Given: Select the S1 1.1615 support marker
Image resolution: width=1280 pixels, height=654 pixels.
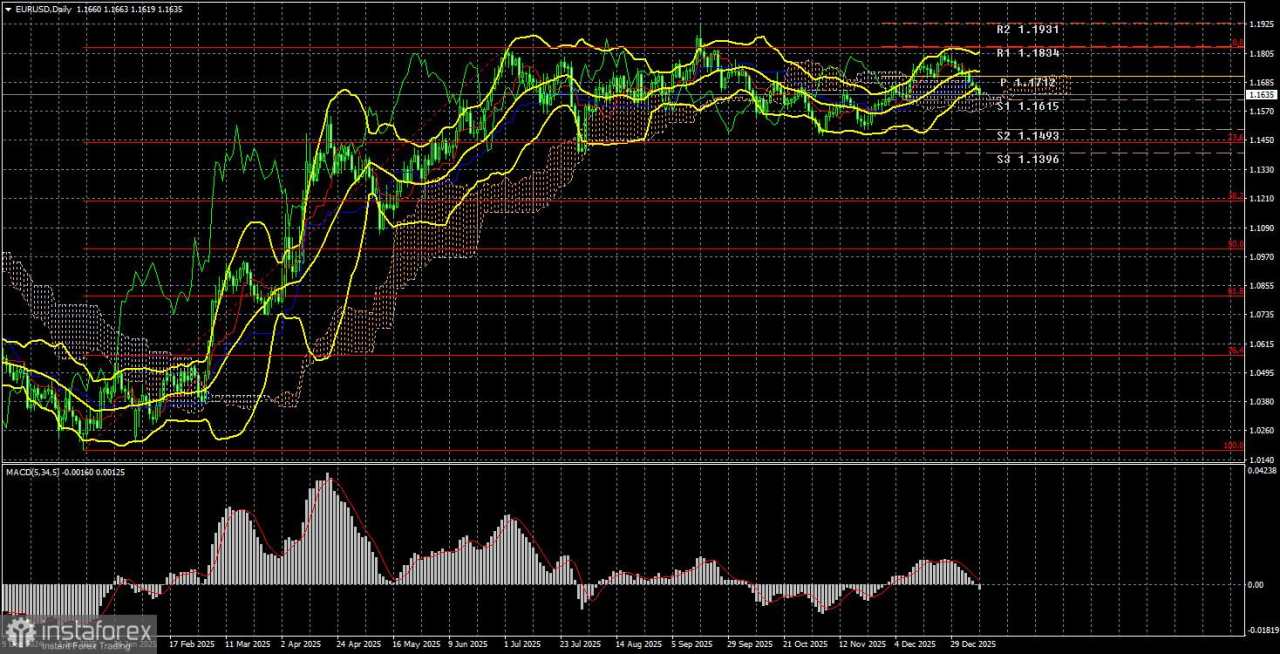Looking at the screenshot, I should (x=1027, y=106).
